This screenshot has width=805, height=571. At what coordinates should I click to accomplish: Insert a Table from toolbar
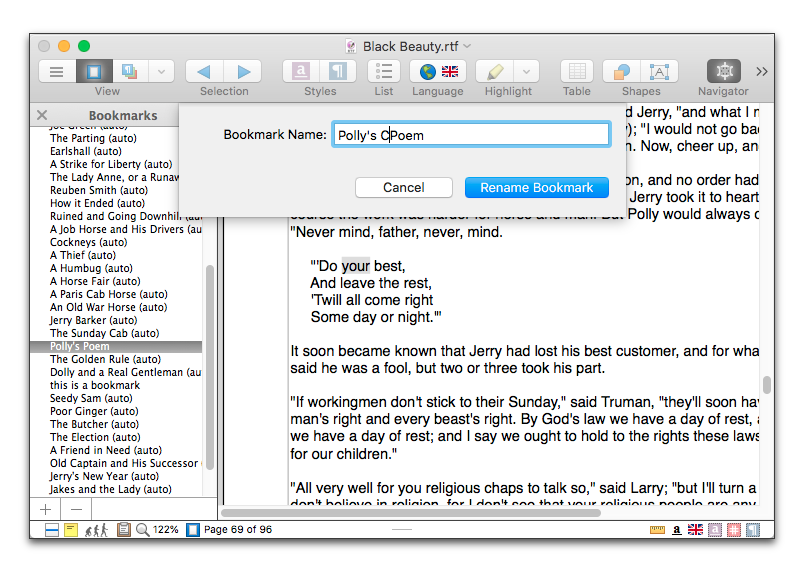(577, 71)
